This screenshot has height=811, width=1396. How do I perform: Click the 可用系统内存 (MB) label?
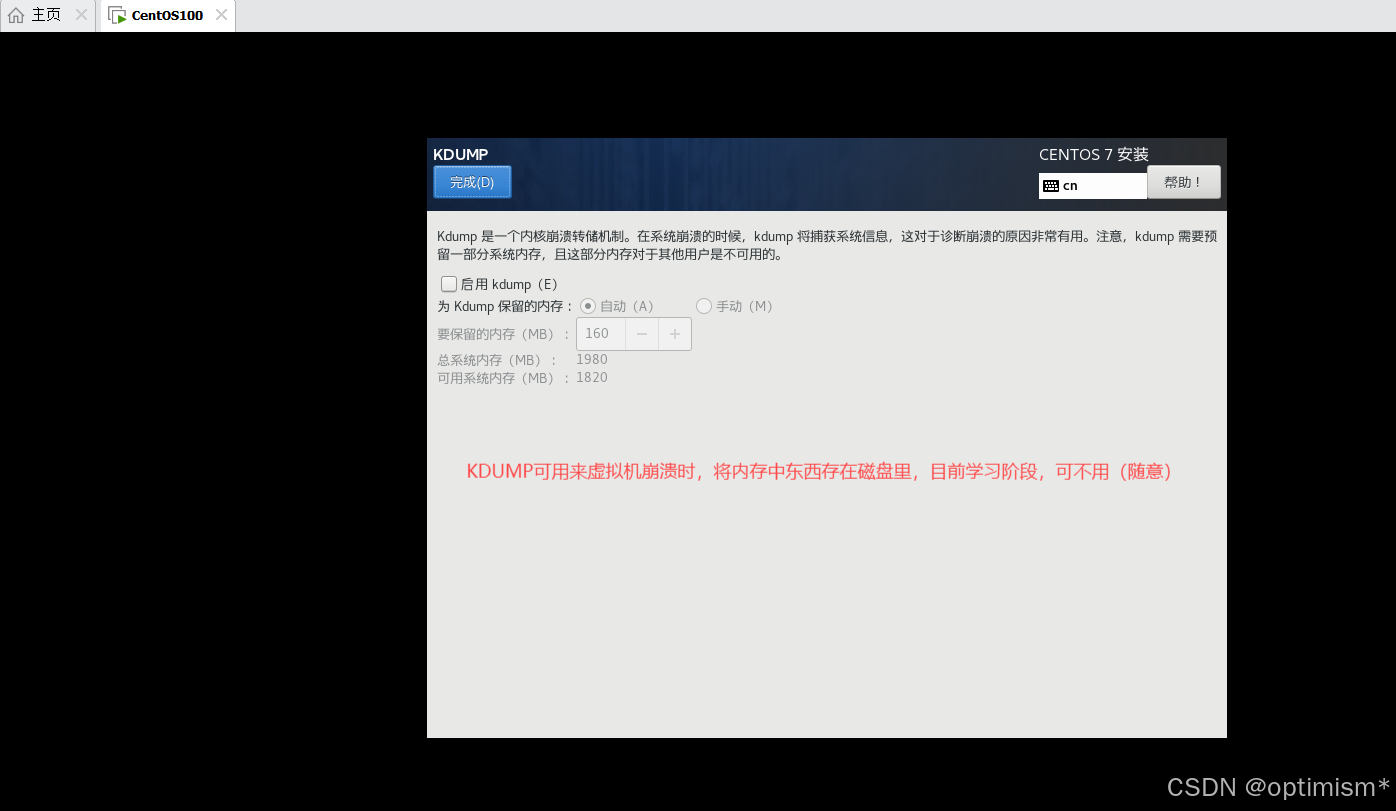click(504, 378)
